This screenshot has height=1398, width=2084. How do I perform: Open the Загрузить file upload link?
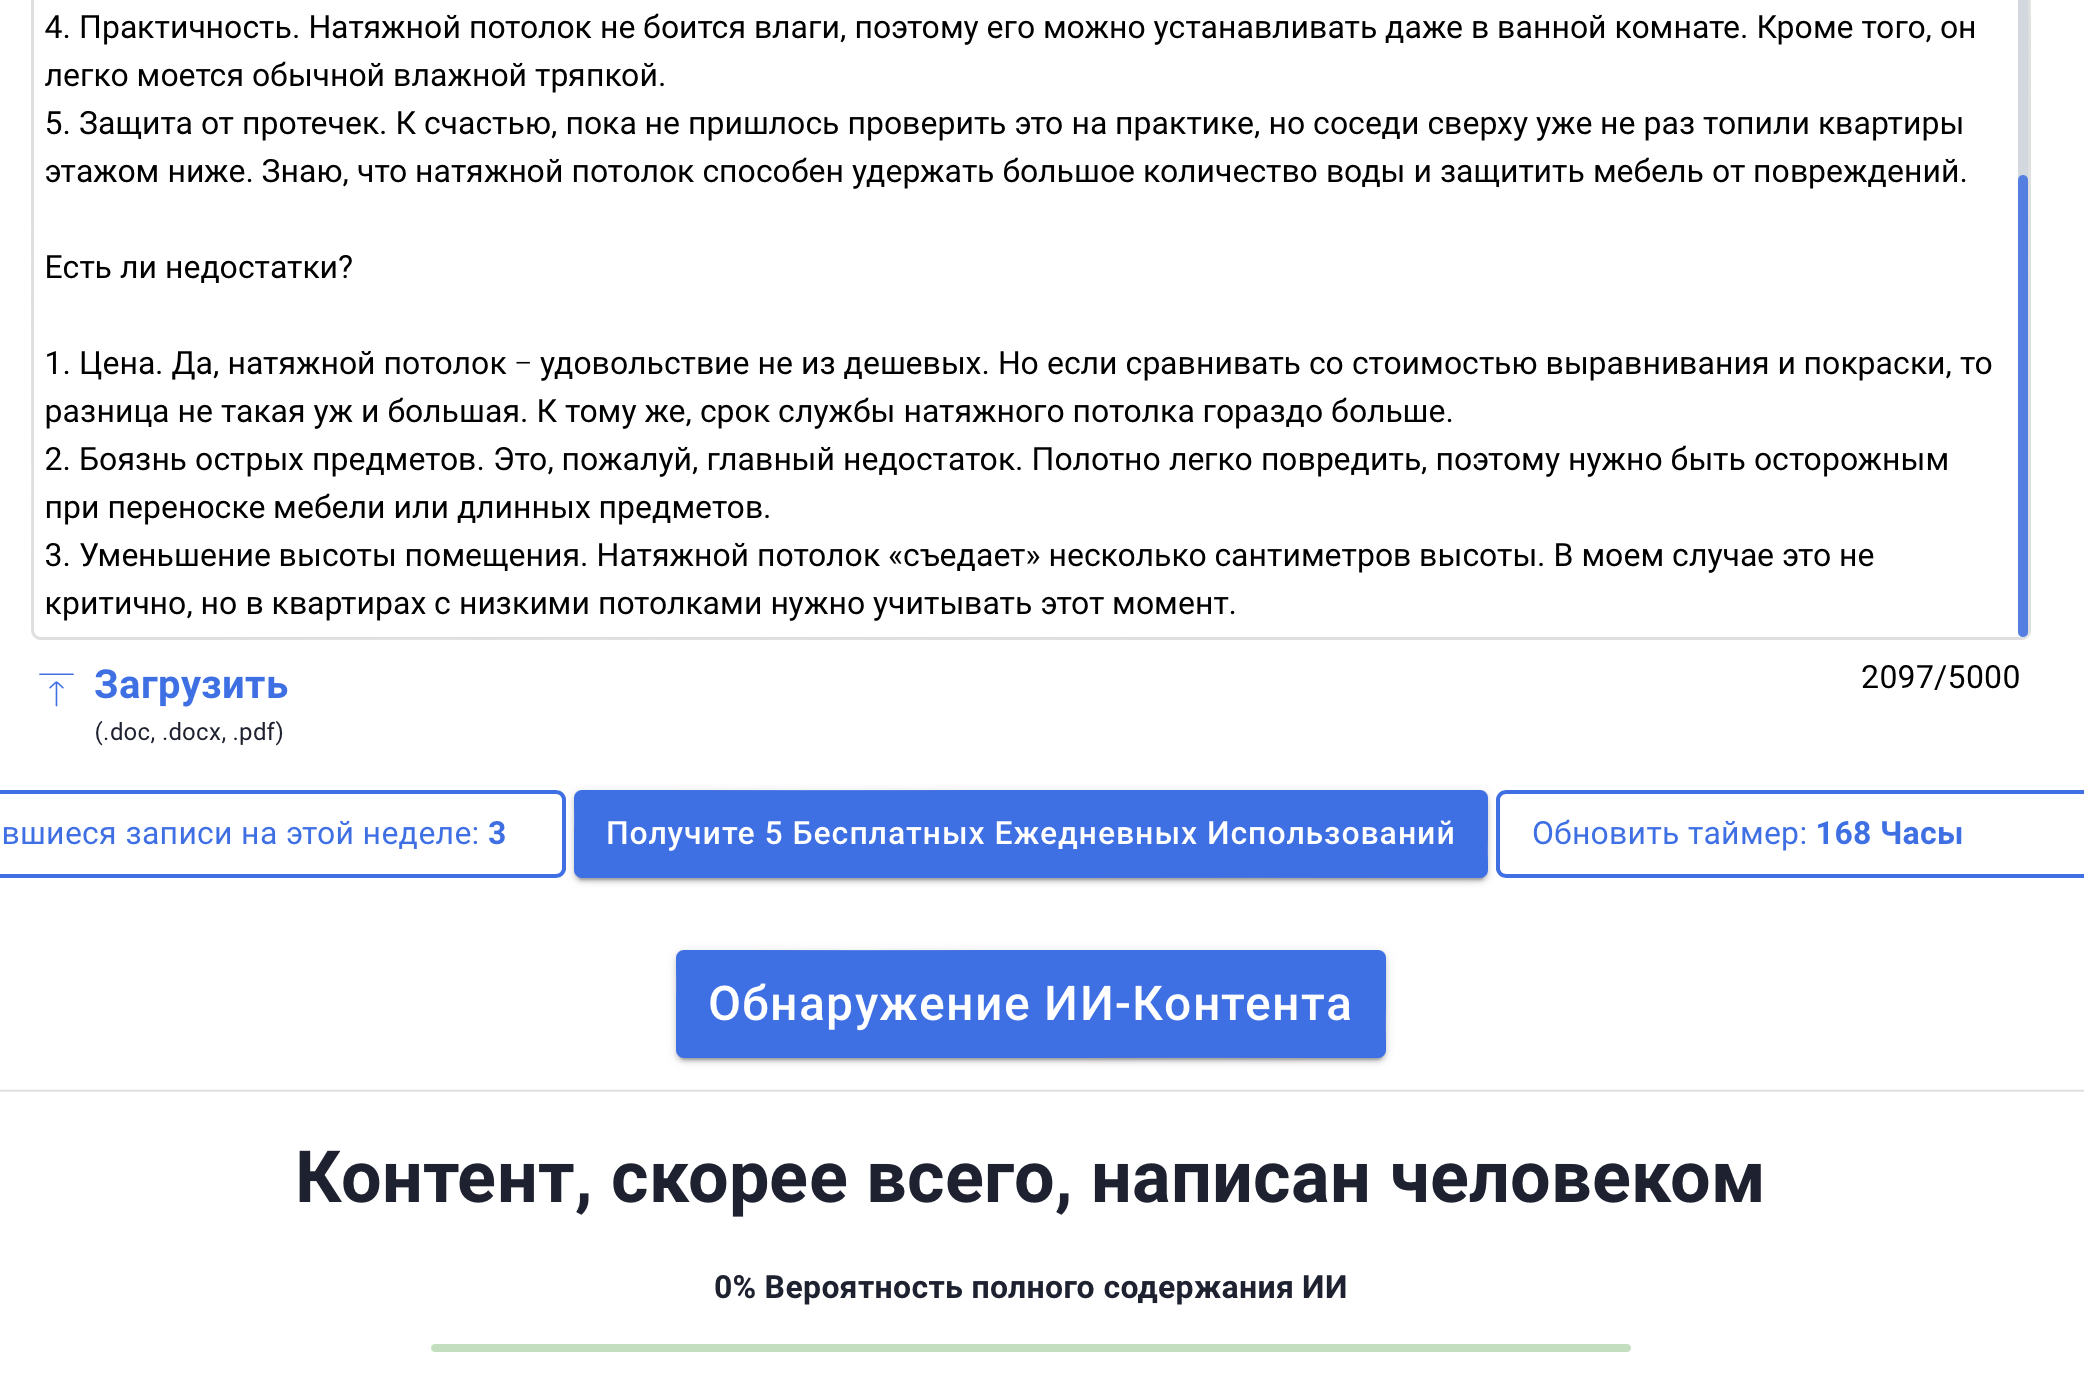tap(191, 685)
